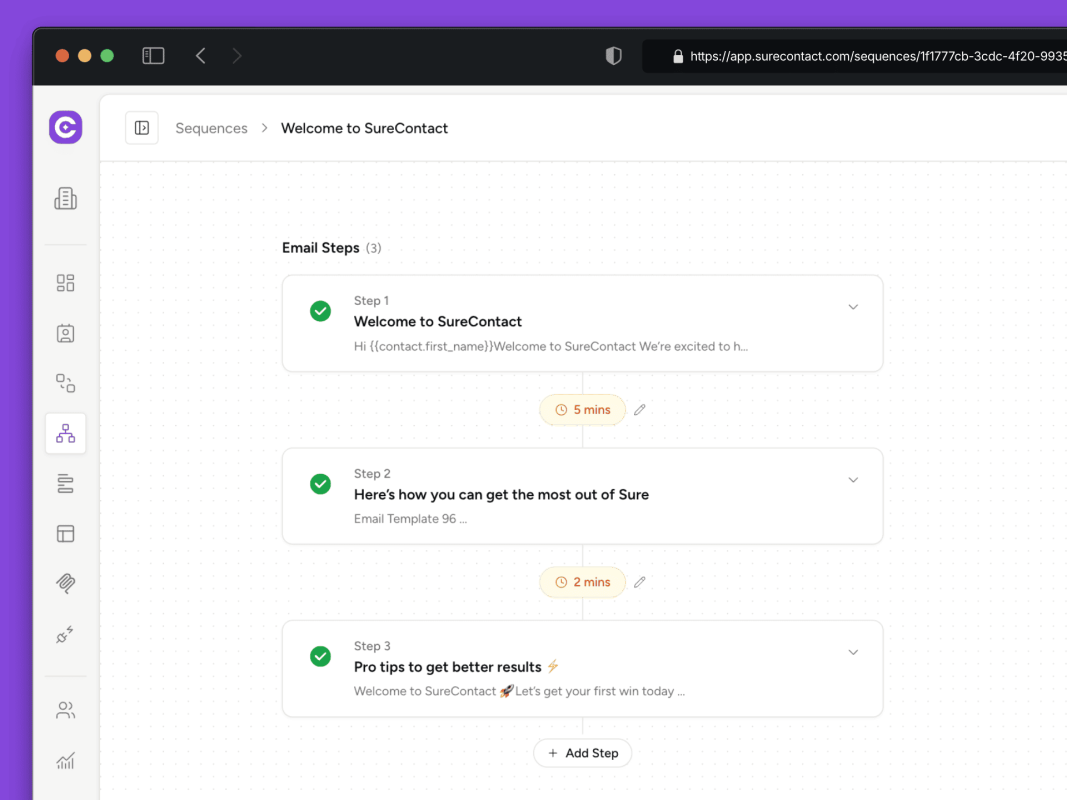Expand Step 3 Pro tips details
The width and height of the screenshot is (1067, 800).
tap(853, 651)
